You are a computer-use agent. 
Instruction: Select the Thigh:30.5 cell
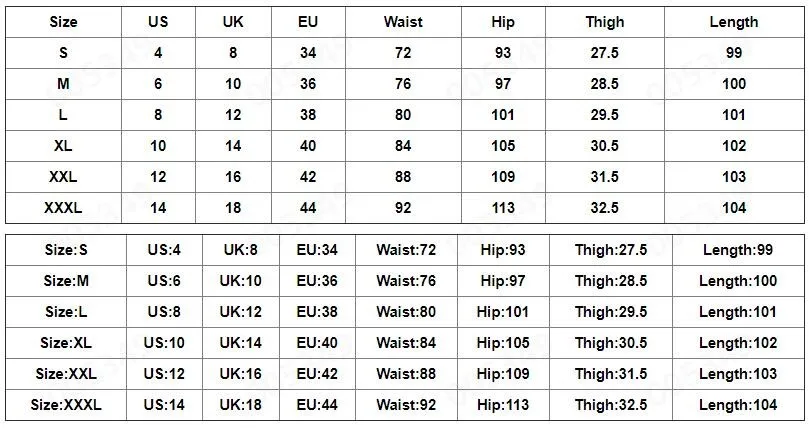tap(611, 343)
